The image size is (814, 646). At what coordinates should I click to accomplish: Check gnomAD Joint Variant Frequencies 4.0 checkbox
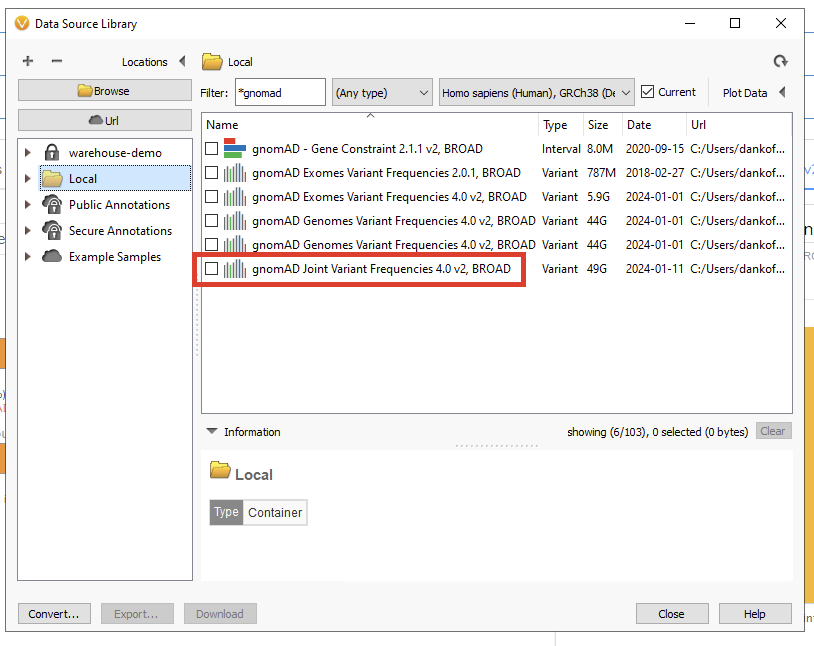(211, 268)
